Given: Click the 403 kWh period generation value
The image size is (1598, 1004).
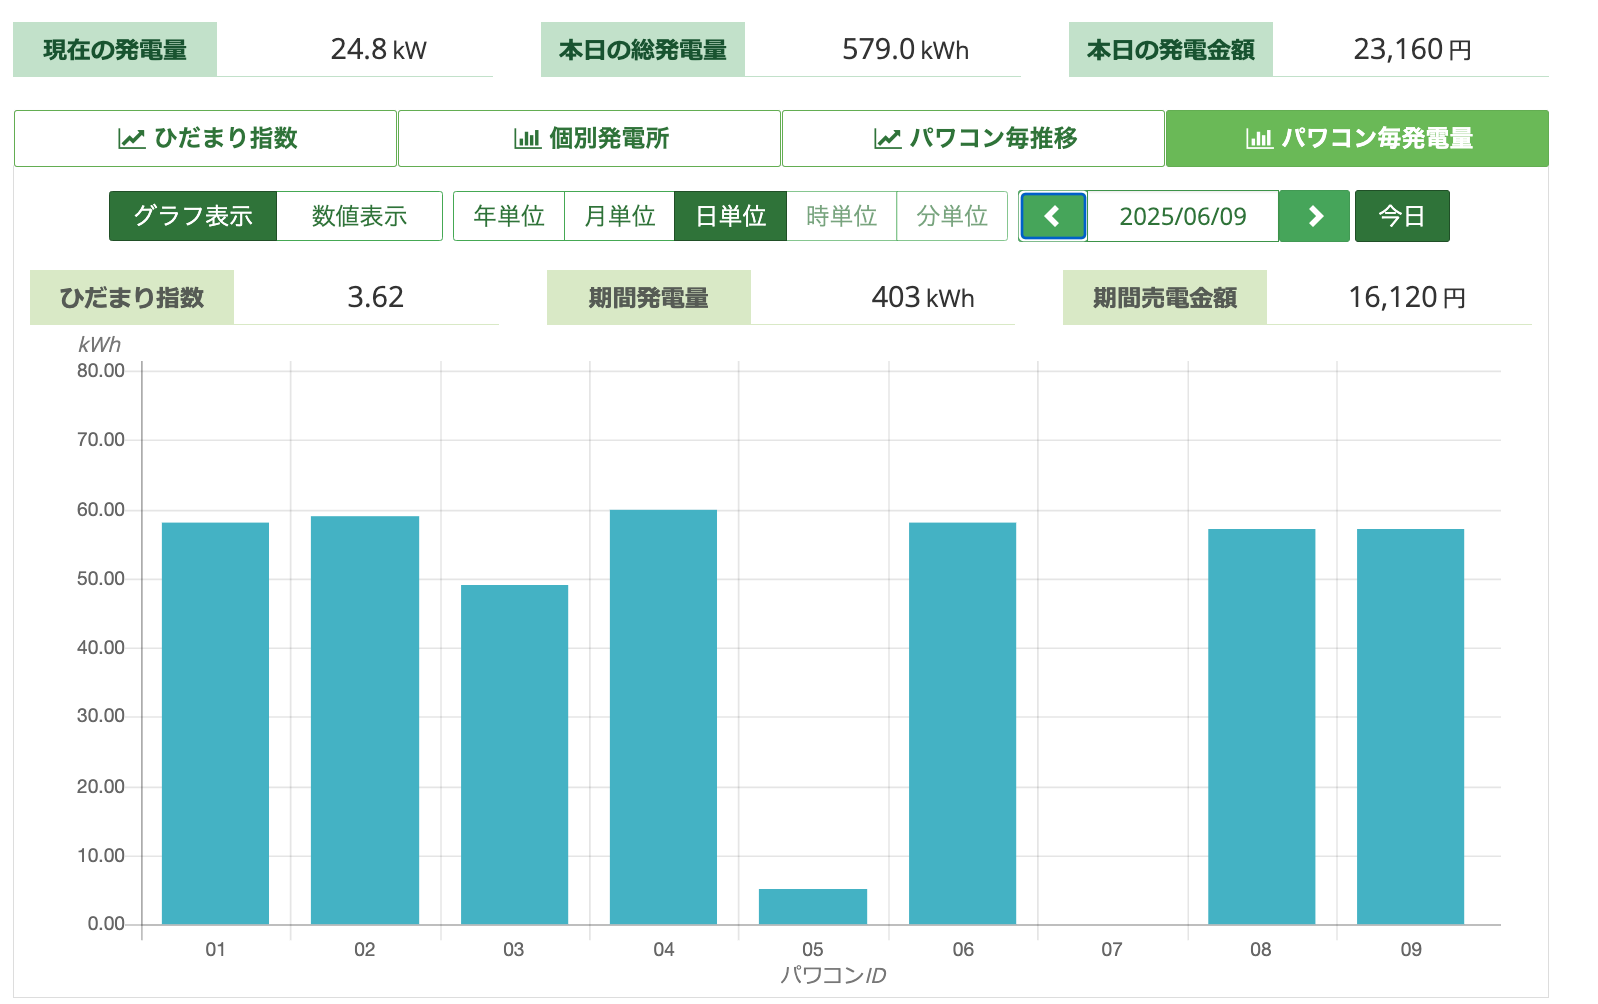Looking at the screenshot, I should click(x=923, y=297).
